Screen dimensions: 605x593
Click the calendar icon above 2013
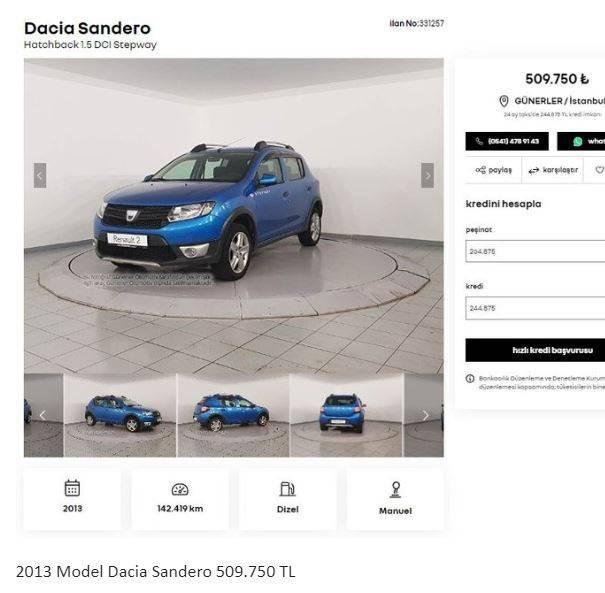72,488
